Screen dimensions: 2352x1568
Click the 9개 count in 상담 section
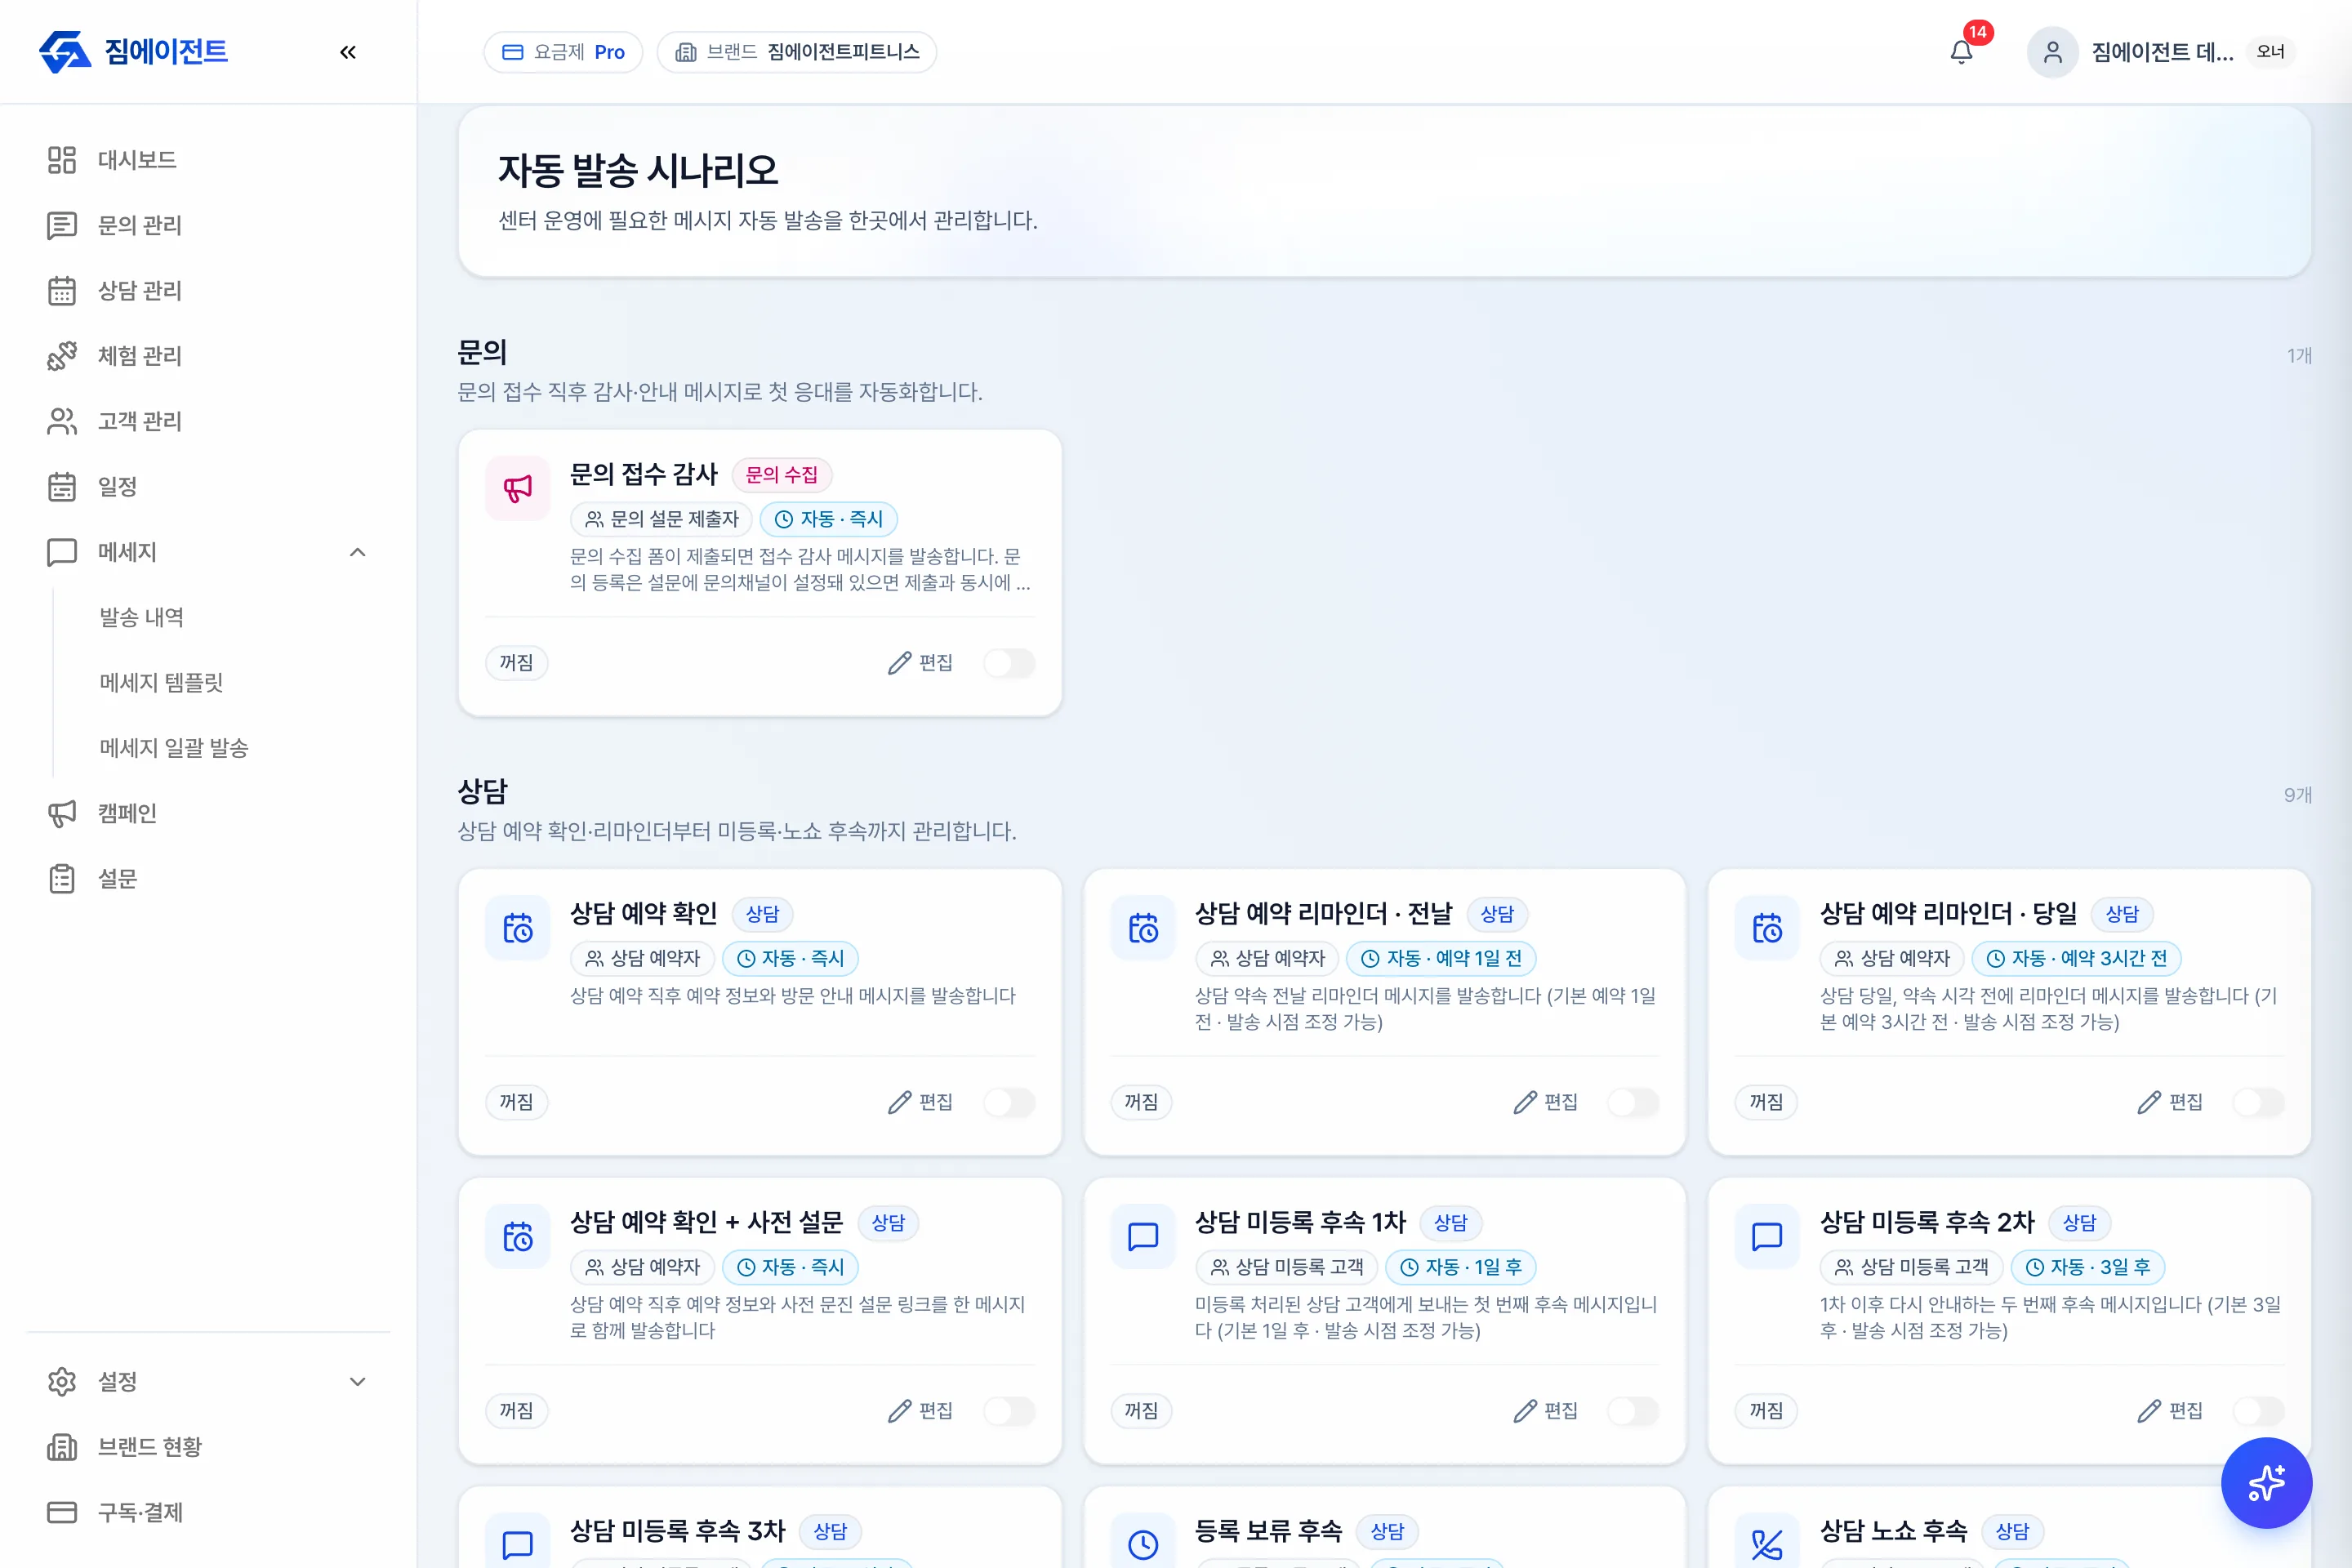pyautogui.click(x=2297, y=795)
